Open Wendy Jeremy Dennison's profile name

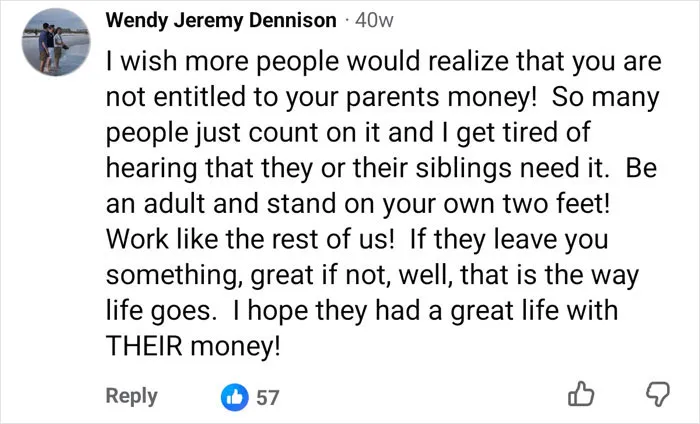pos(221,21)
